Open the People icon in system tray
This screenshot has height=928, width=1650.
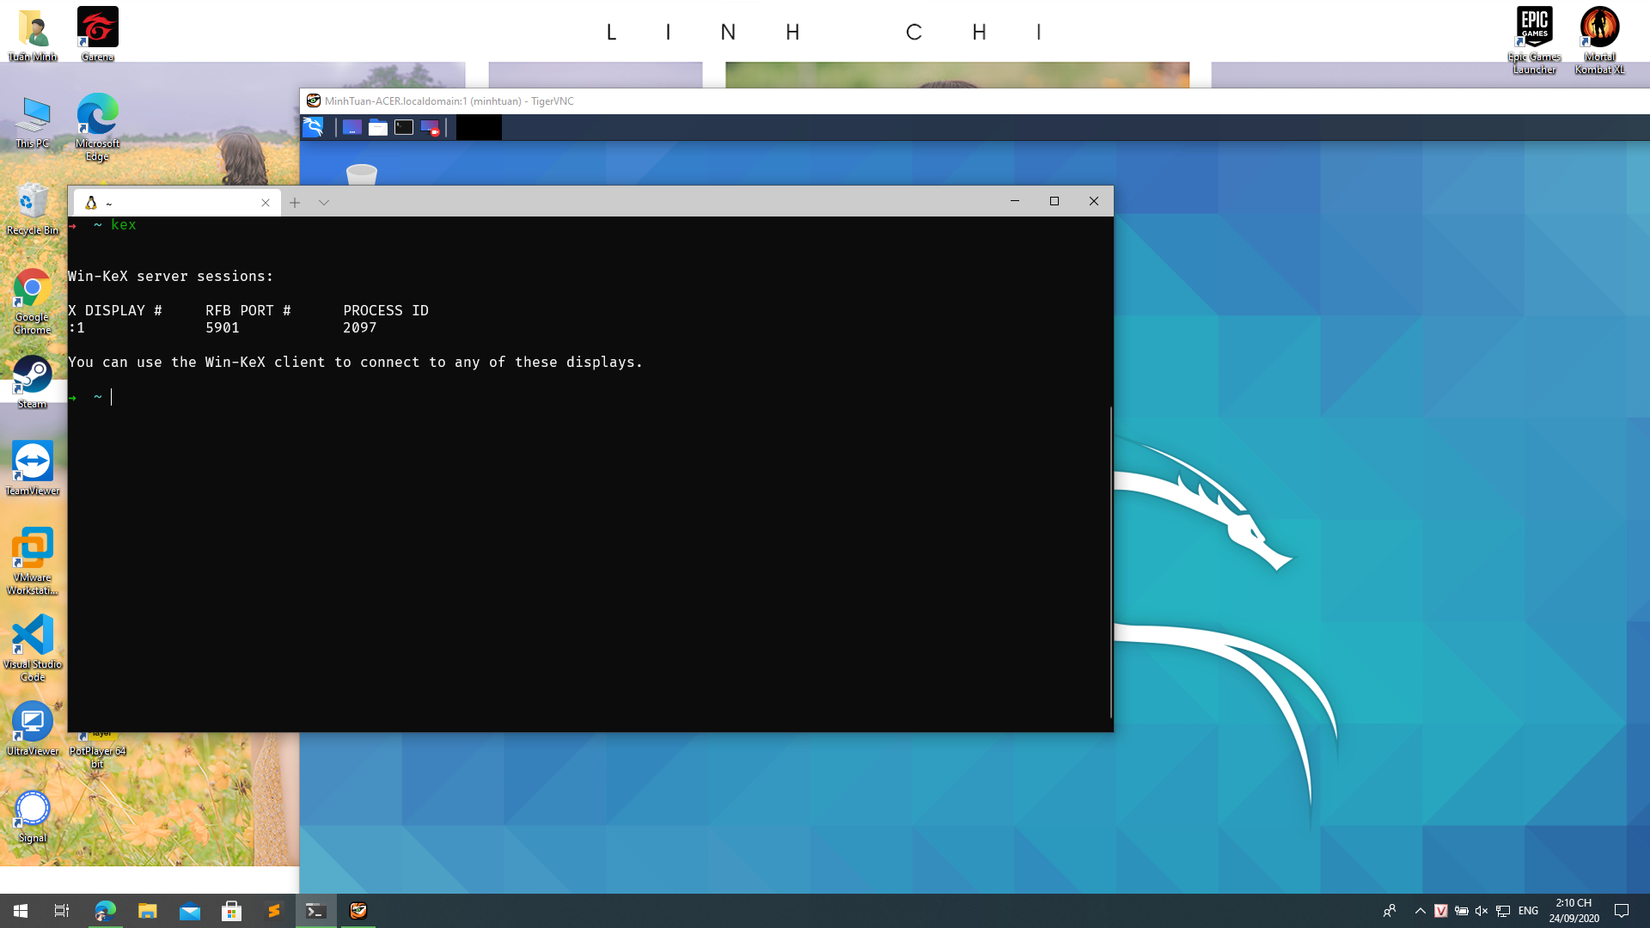click(1389, 911)
